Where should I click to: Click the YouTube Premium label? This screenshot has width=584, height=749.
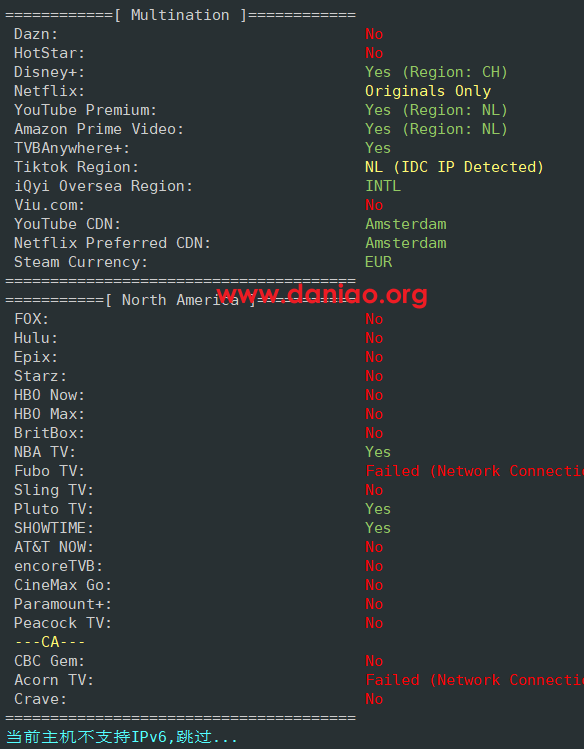(x=85, y=110)
